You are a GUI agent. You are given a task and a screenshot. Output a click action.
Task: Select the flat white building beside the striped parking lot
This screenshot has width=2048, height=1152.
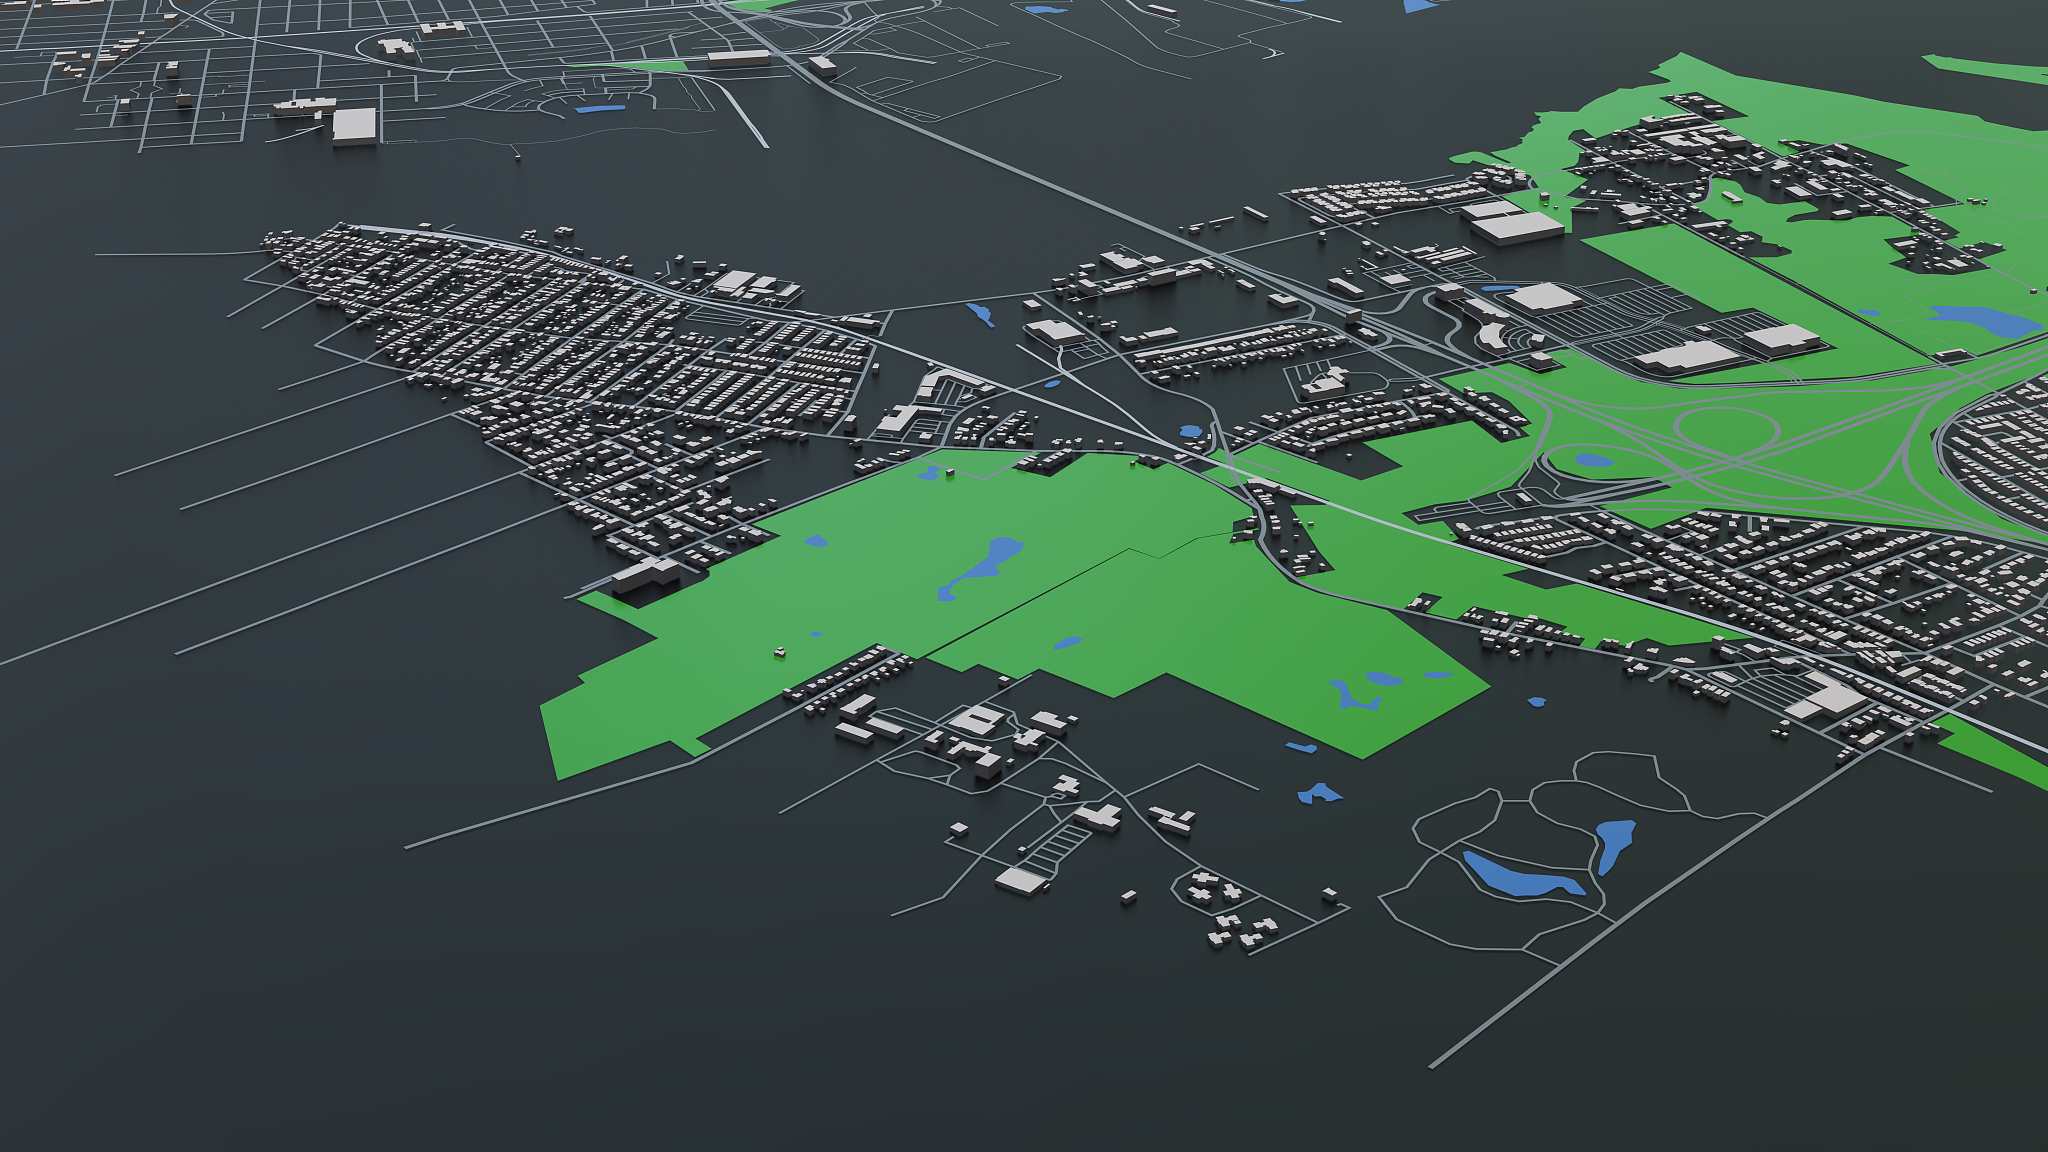[x=1022, y=881]
